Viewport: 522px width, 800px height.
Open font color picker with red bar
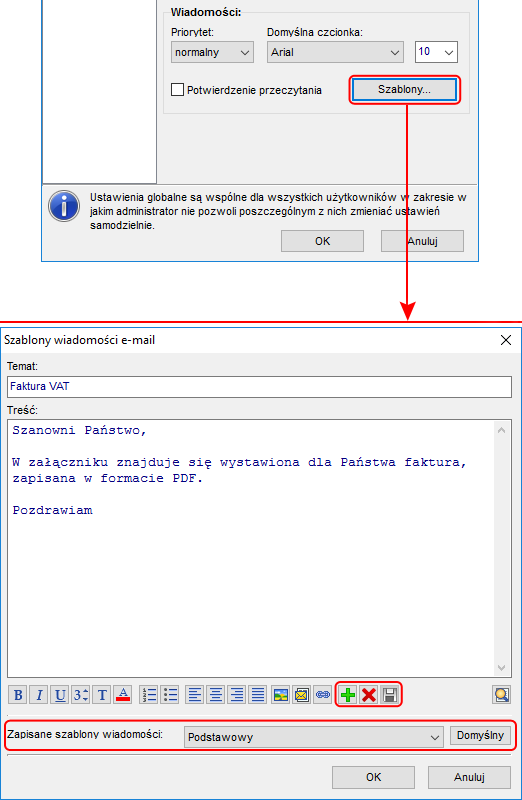coord(123,695)
